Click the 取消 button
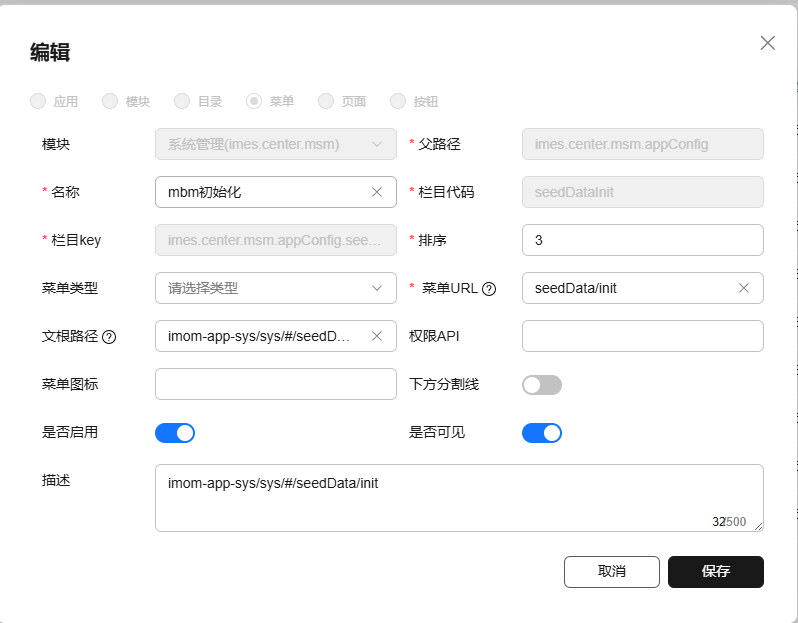 [x=612, y=572]
